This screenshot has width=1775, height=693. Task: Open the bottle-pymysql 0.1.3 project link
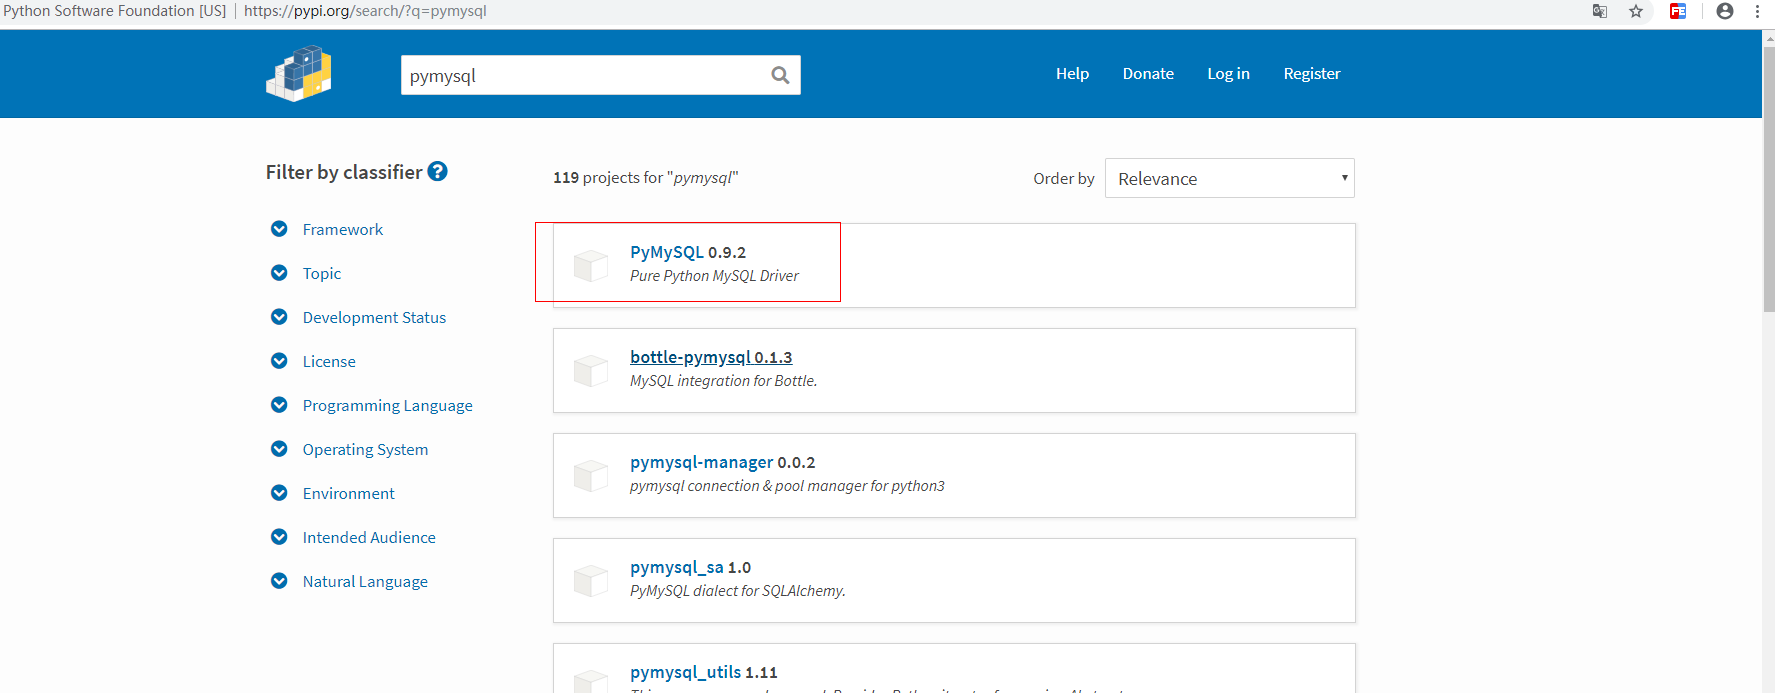coord(711,357)
